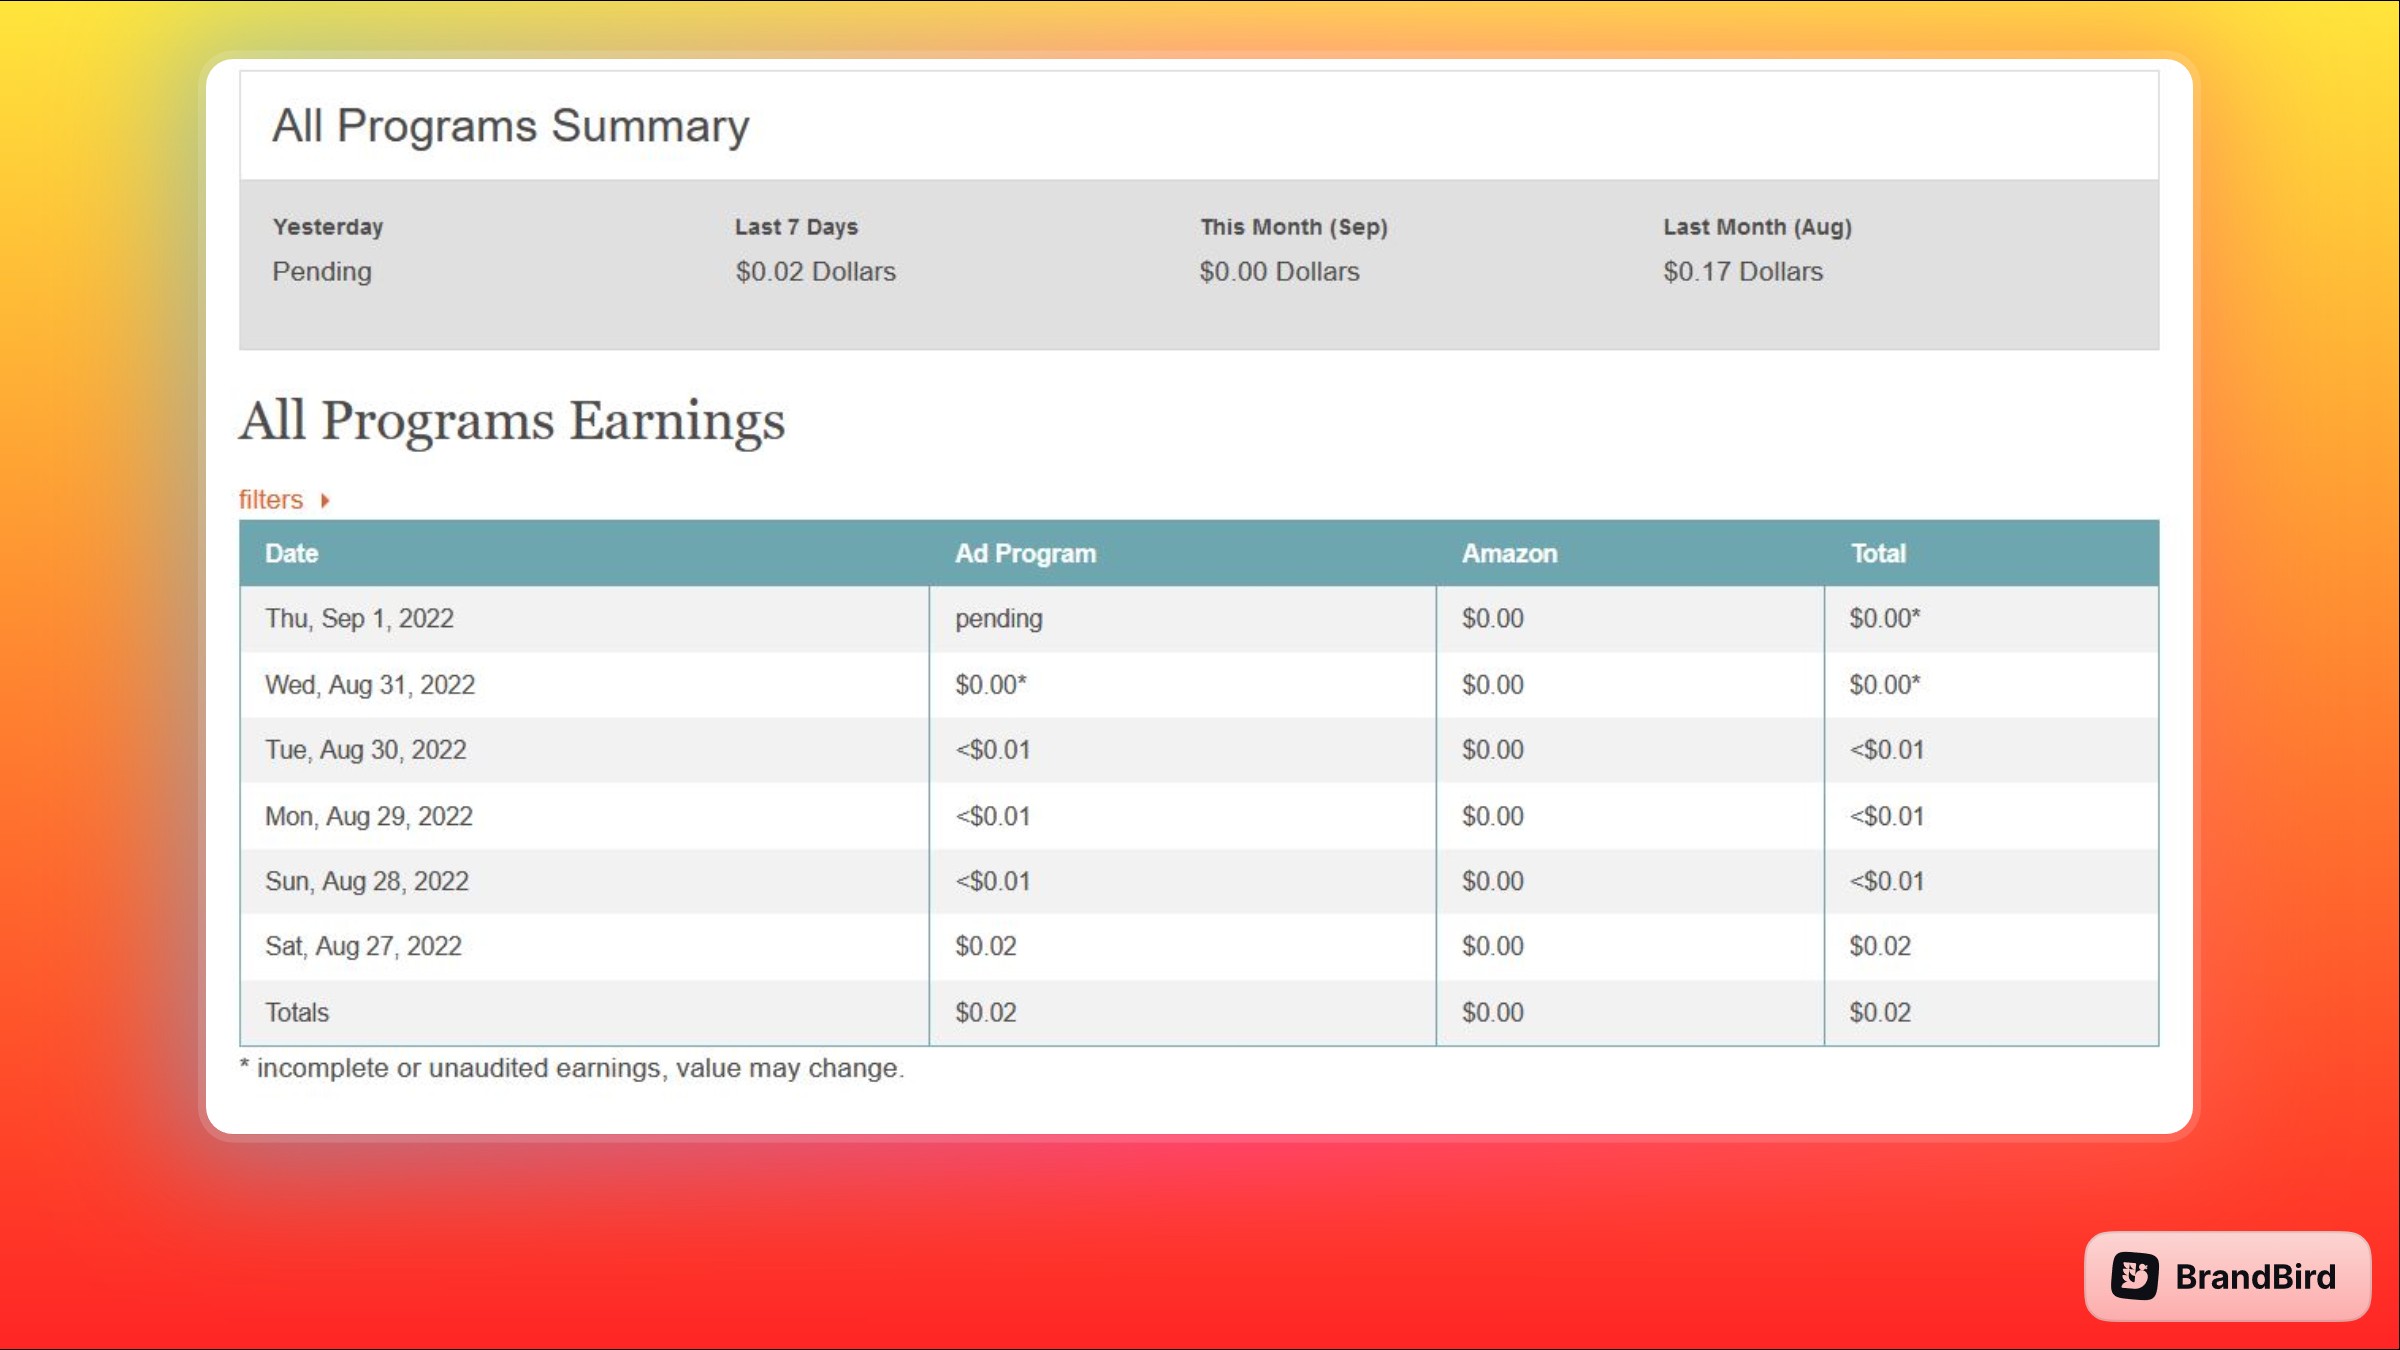
Task: Click the grand Total $0.02 in Totals row
Action: click(x=1879, y=1012)
